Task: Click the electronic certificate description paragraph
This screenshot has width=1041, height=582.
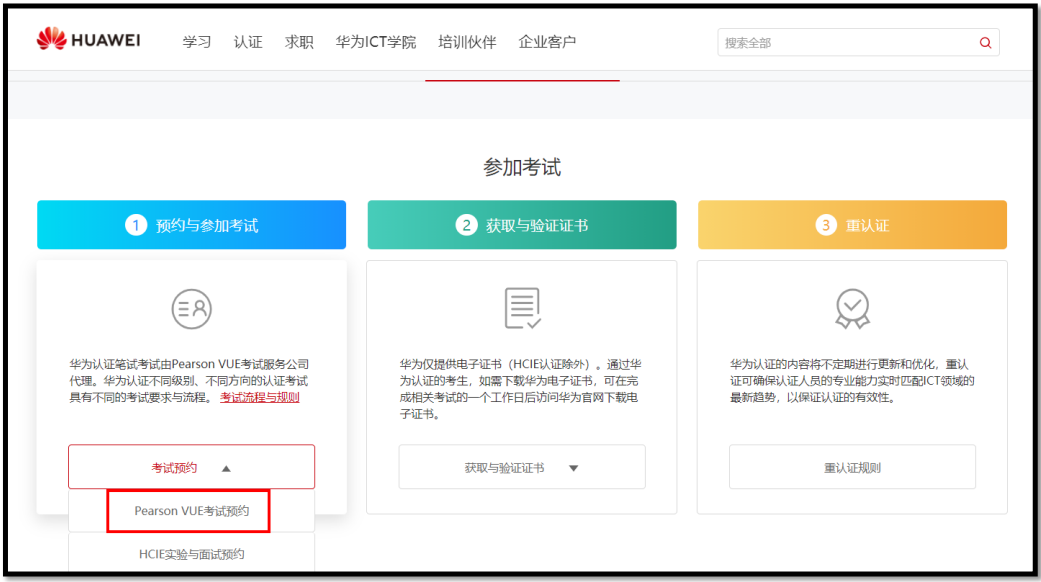Action: tap(520, 389)
